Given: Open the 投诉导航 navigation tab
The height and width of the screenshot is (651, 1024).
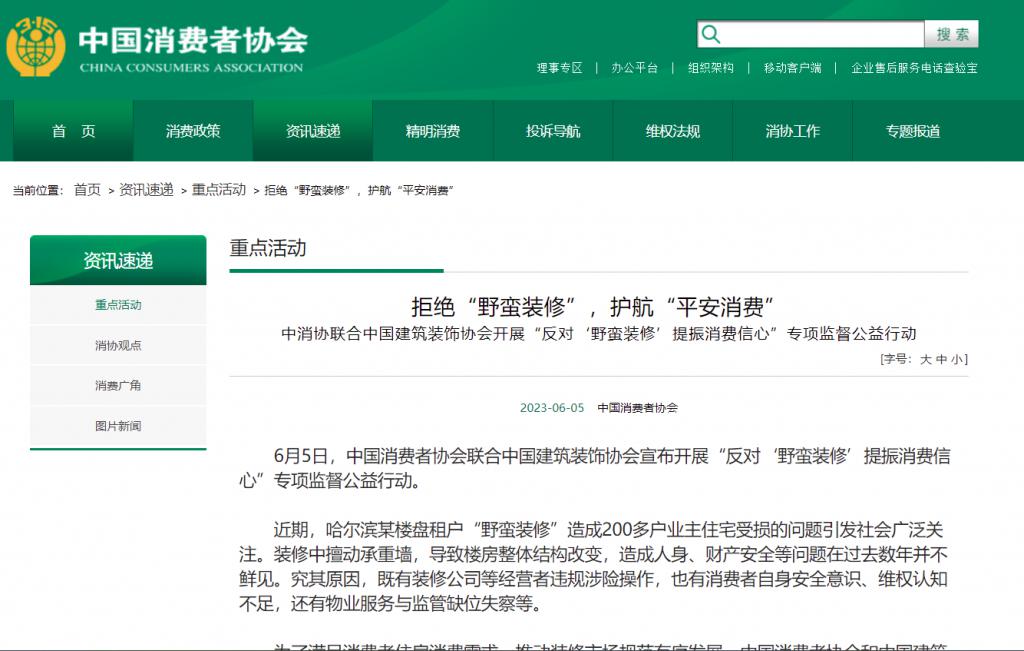Looking at the screenshot, I should (x=553, y=131).
